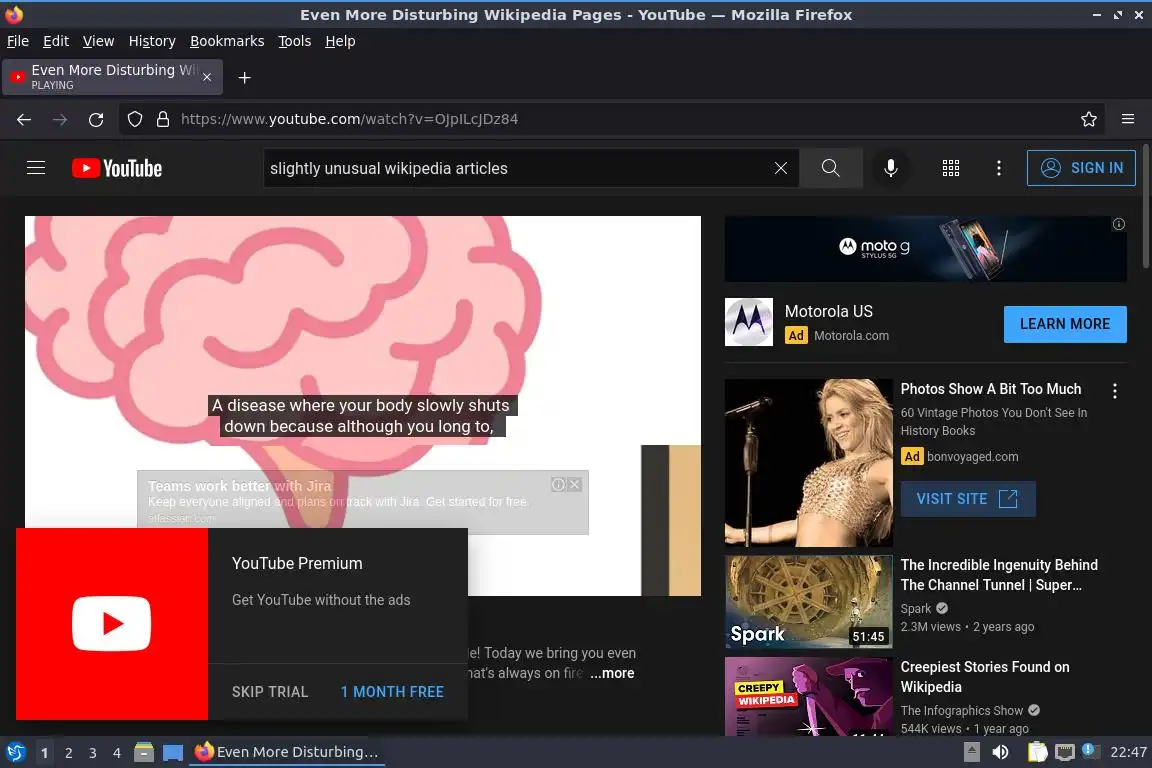The image size is (1152, 768).
Task: Open Teams work better with Jira ad
Action: pos(240,486)
